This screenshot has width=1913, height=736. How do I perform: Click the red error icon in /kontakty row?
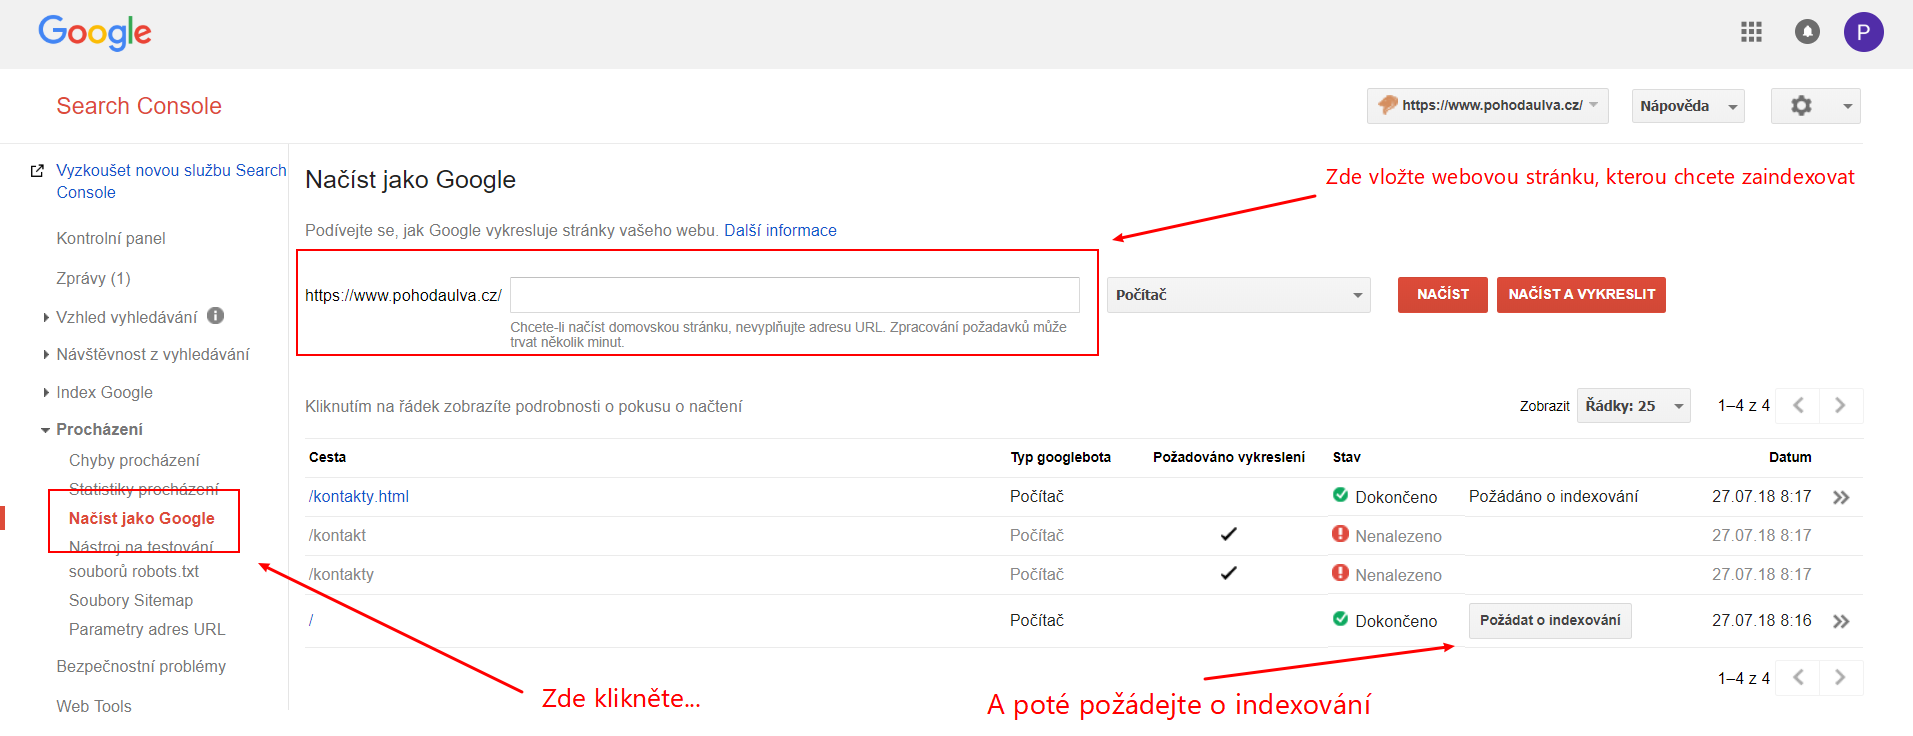coord(1340,573)
